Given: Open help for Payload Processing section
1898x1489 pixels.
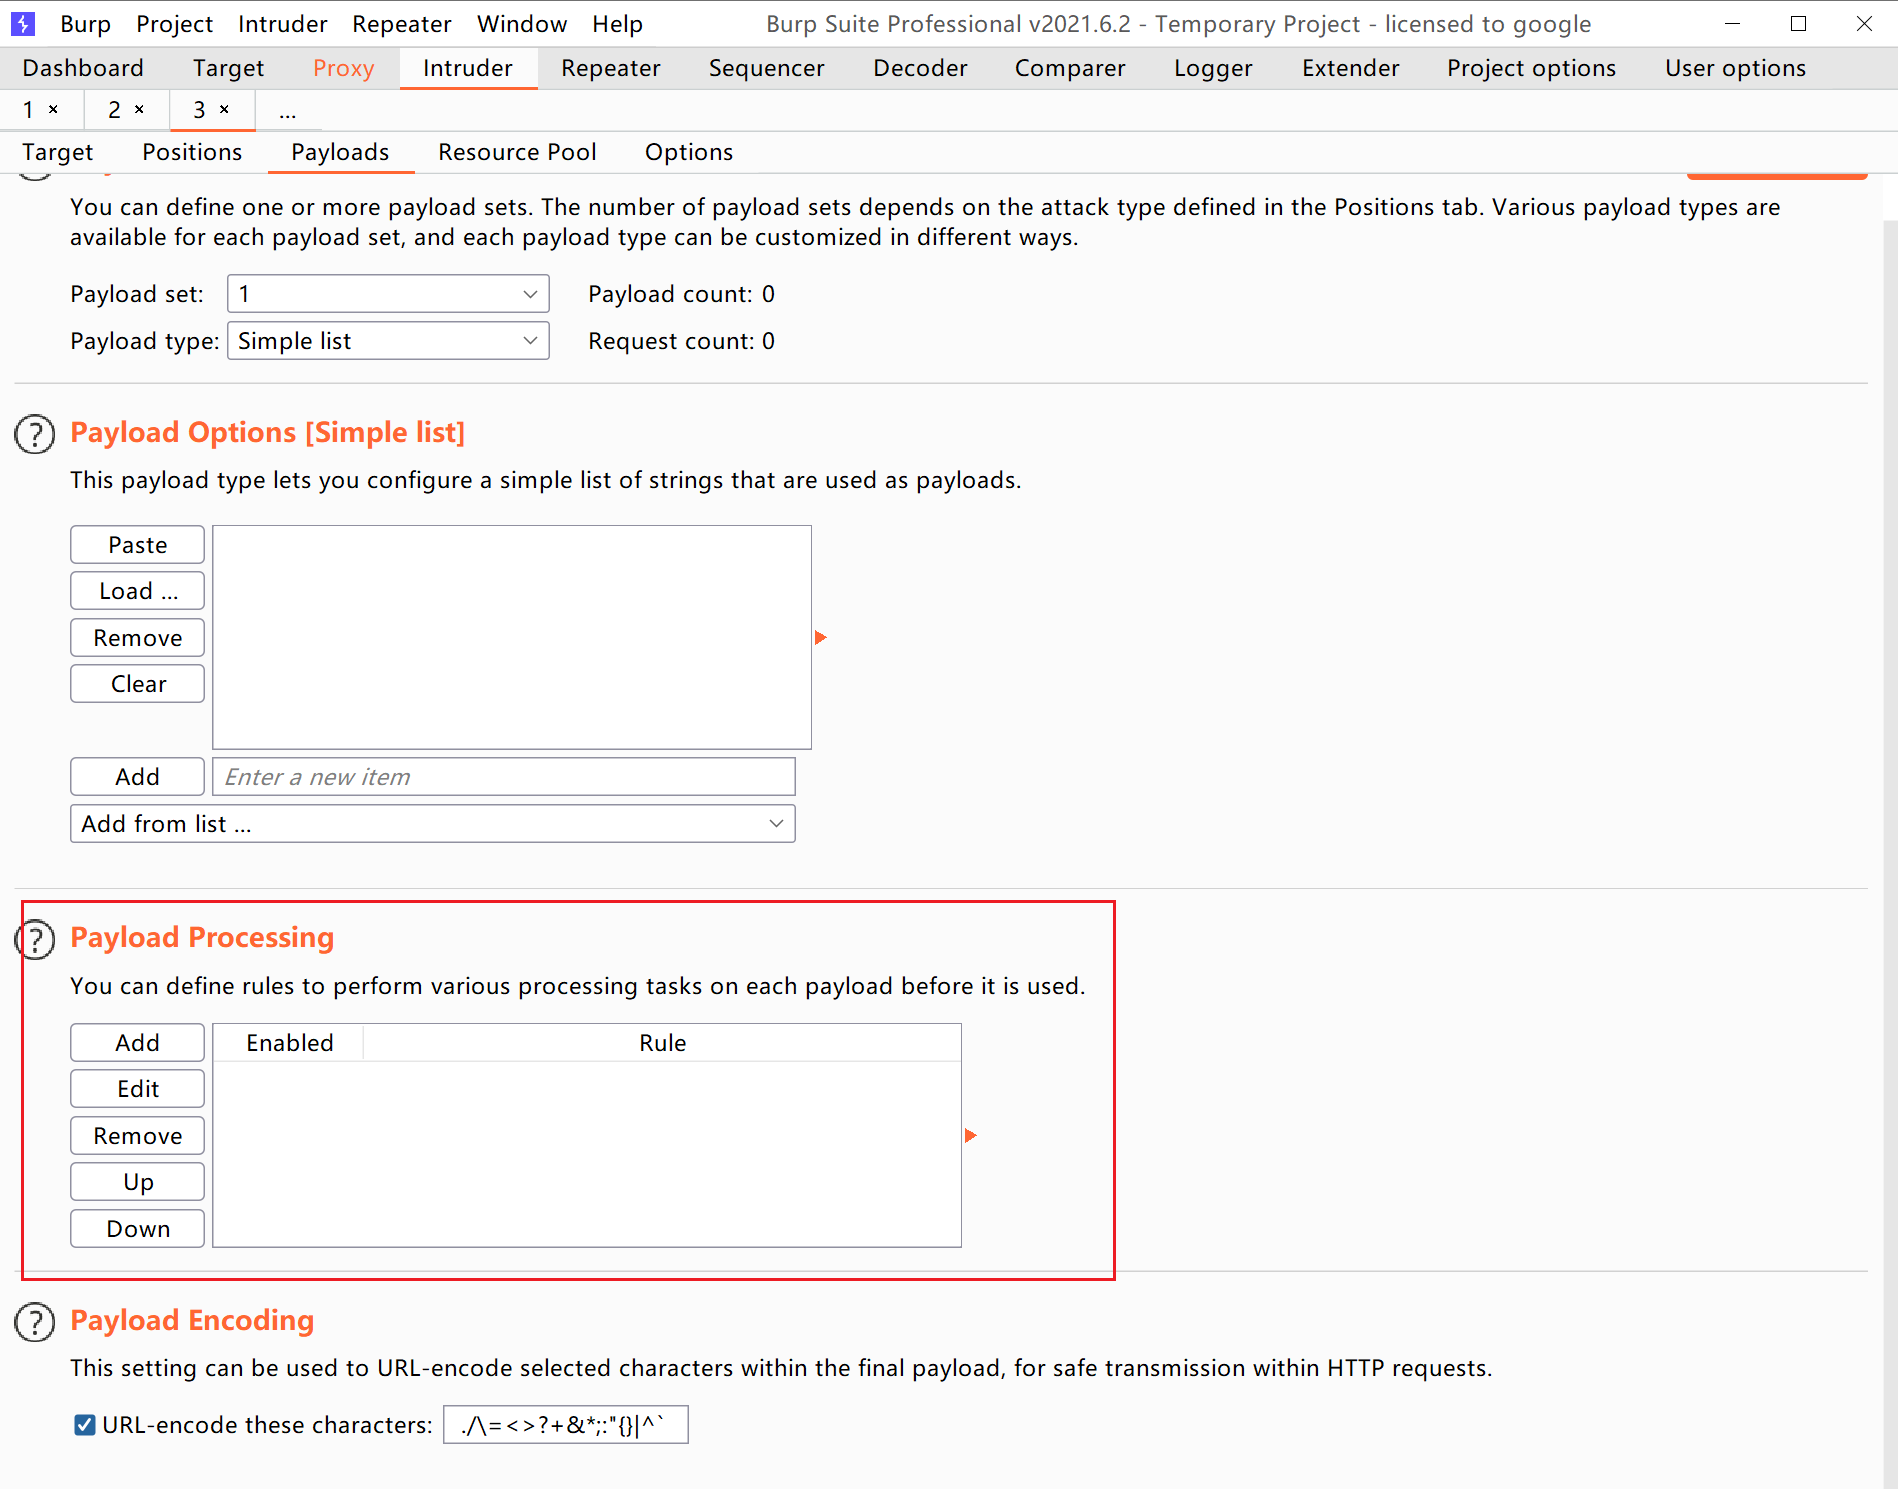Looking at the screenshot, I should click(x=35, y=939).
